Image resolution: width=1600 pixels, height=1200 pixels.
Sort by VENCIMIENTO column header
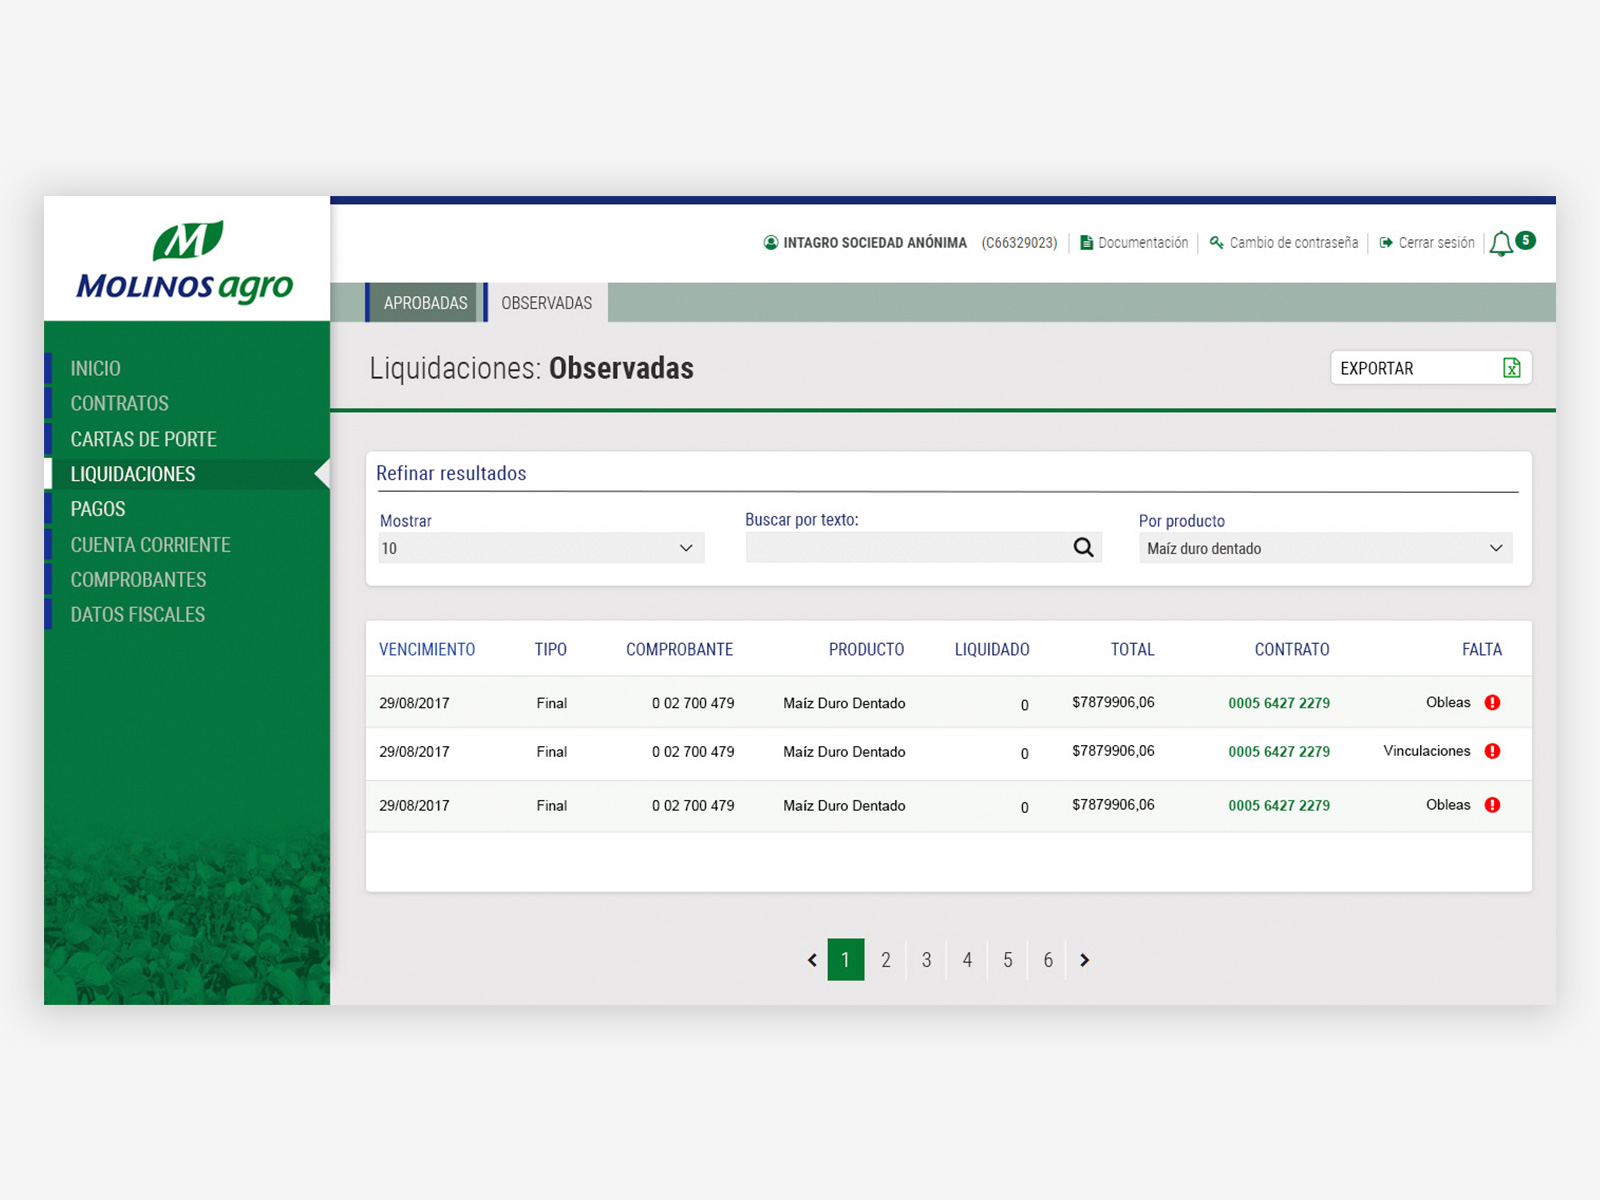tap(427, 650)
